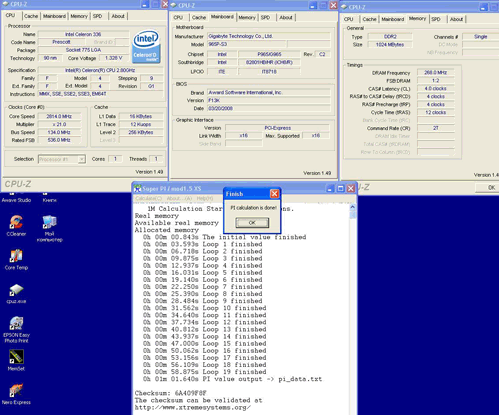Open Memory tab in left CPU-Z window

click(x=79, y=16)
